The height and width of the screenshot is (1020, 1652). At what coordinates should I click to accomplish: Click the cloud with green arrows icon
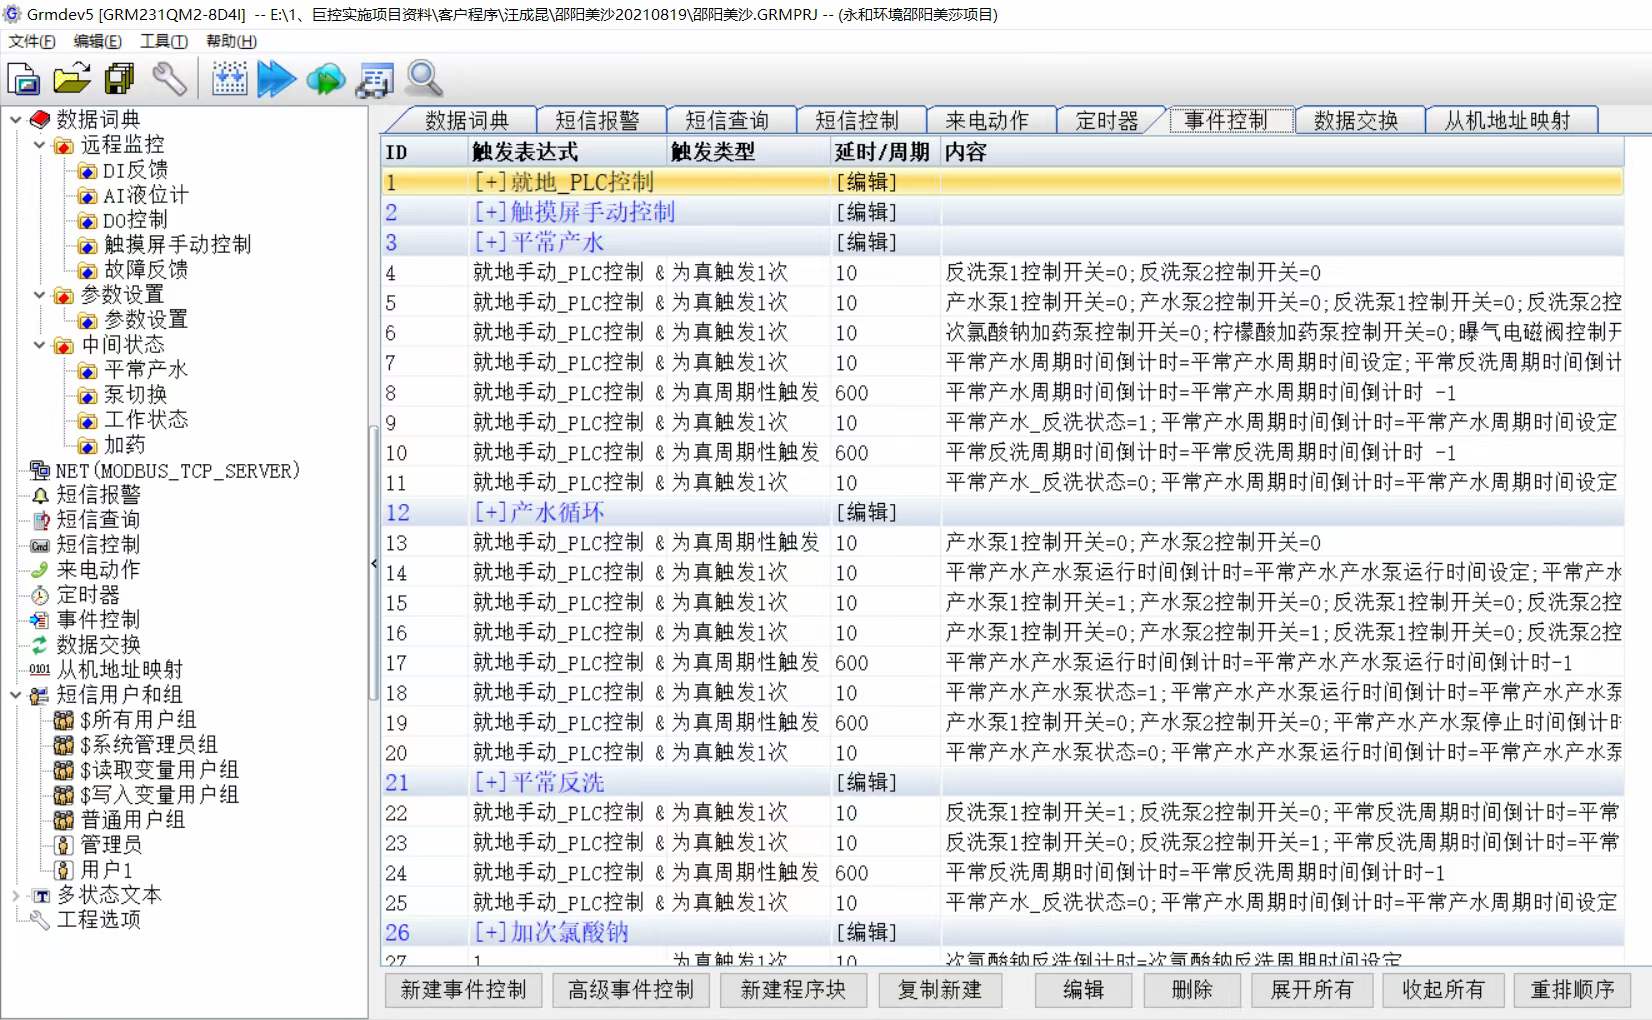point(325,79)
